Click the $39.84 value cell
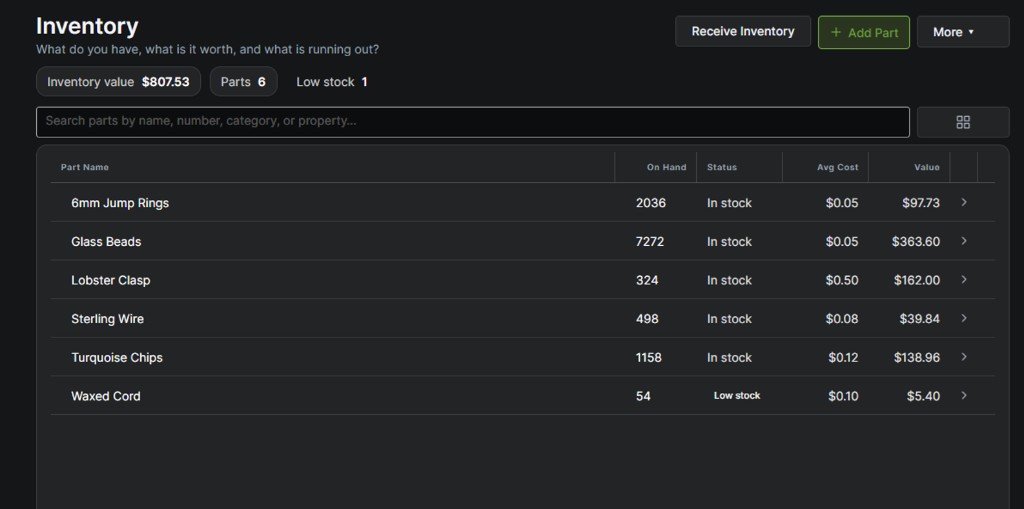Screen dimensions: 1024x509 921,319
